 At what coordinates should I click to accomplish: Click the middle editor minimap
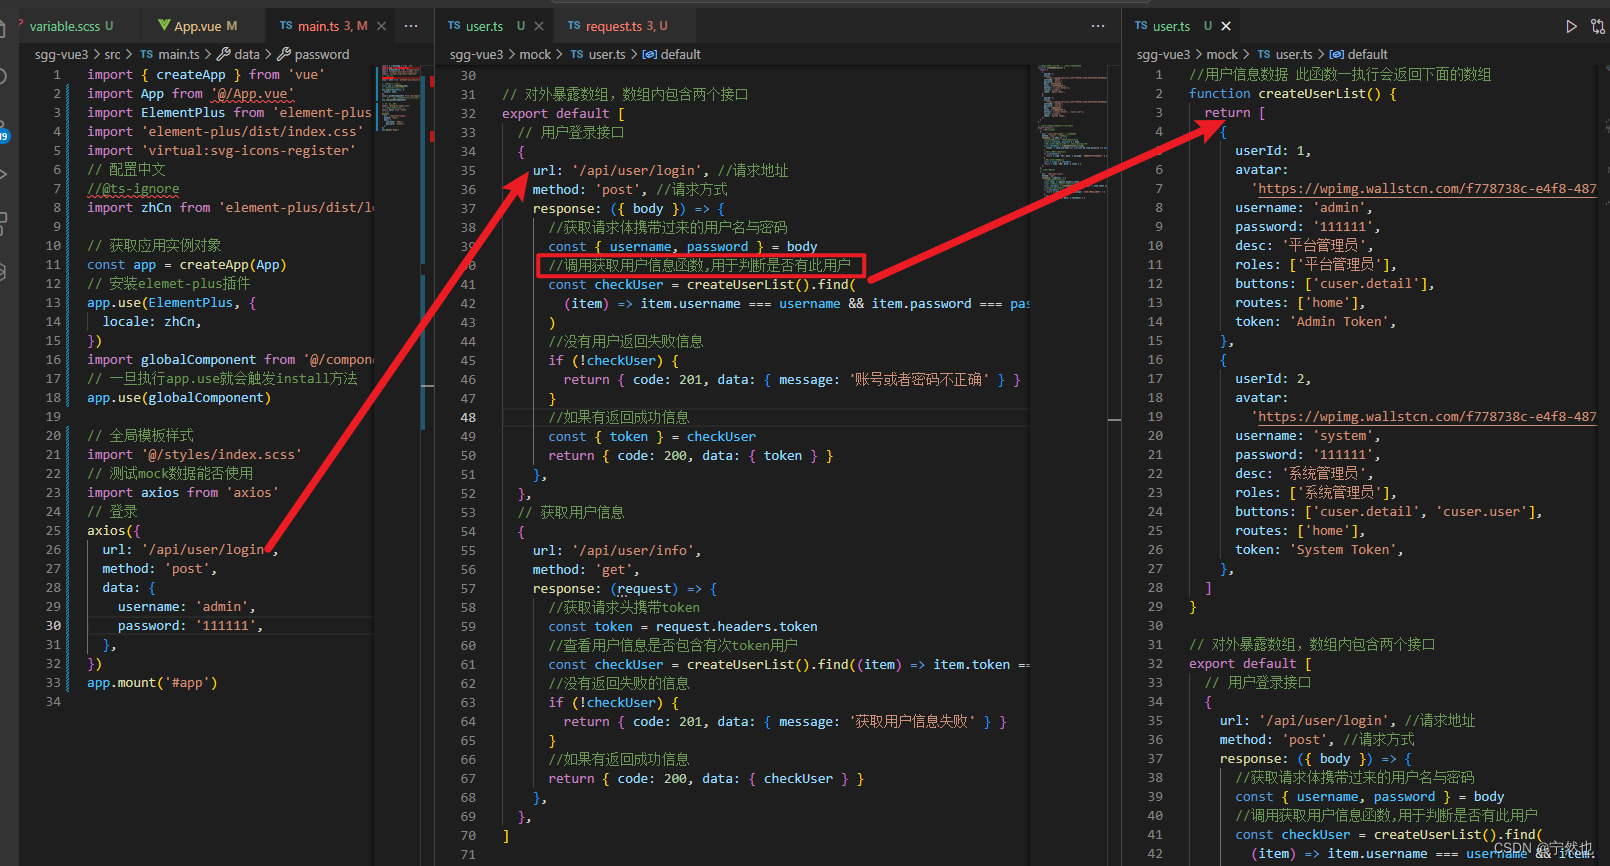tap(1072, 132)
